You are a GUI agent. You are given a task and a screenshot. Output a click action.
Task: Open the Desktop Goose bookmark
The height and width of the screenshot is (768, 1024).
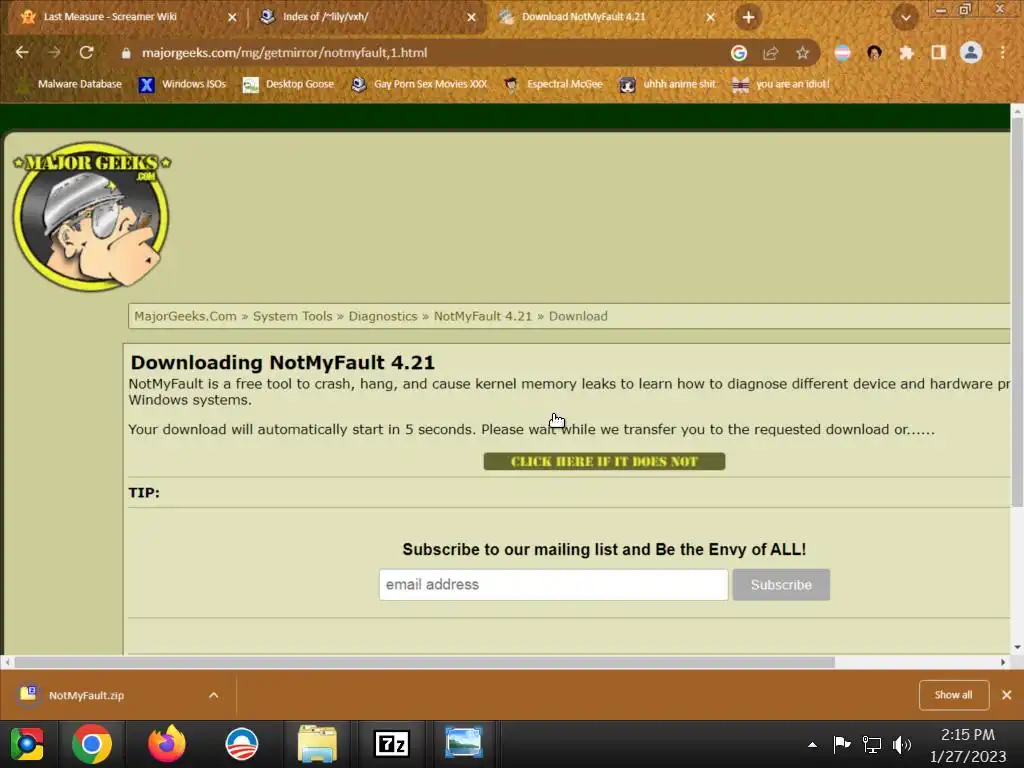tap(289, 84)
